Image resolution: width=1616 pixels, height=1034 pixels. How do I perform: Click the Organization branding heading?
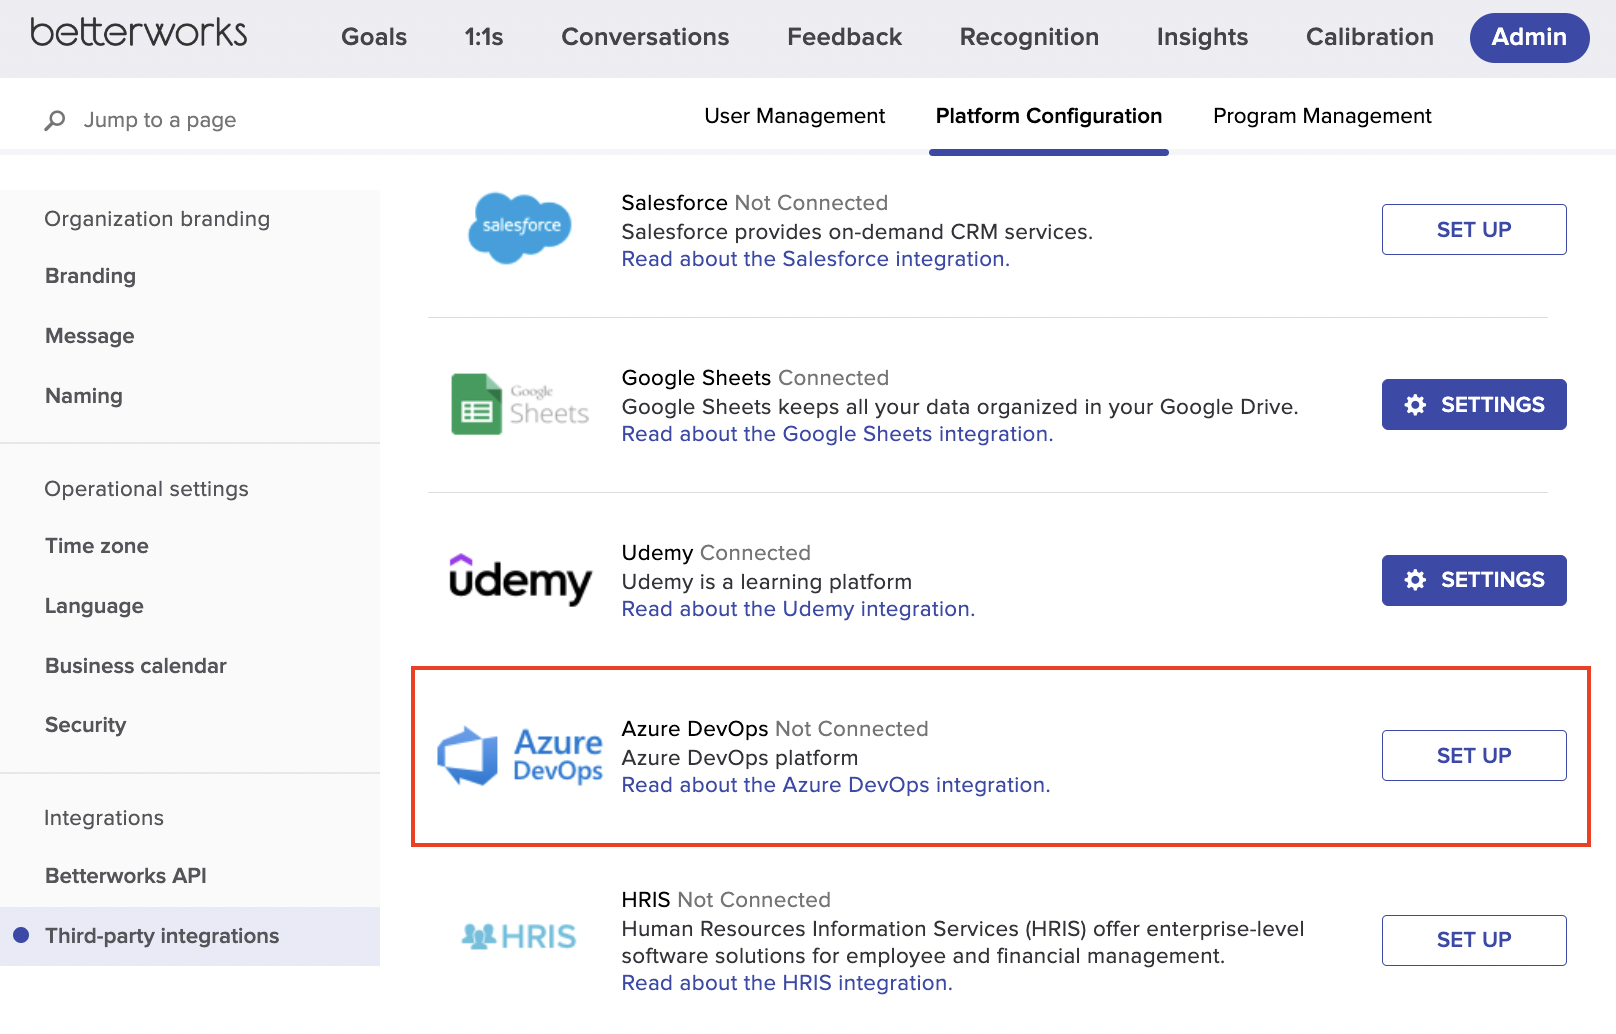[157, 219]
